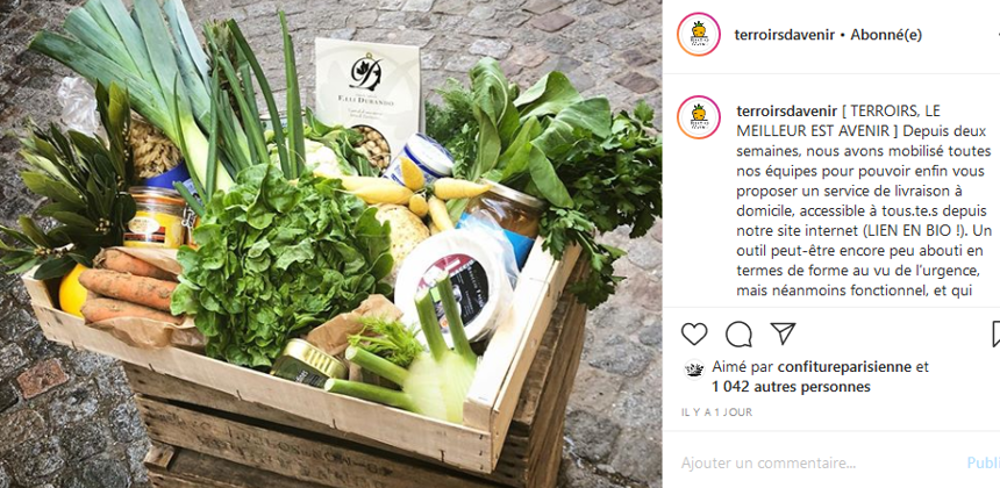The width and height of the screenshot is (1000, 488).
Task: Click the Publier button
Action: [983, 463]
